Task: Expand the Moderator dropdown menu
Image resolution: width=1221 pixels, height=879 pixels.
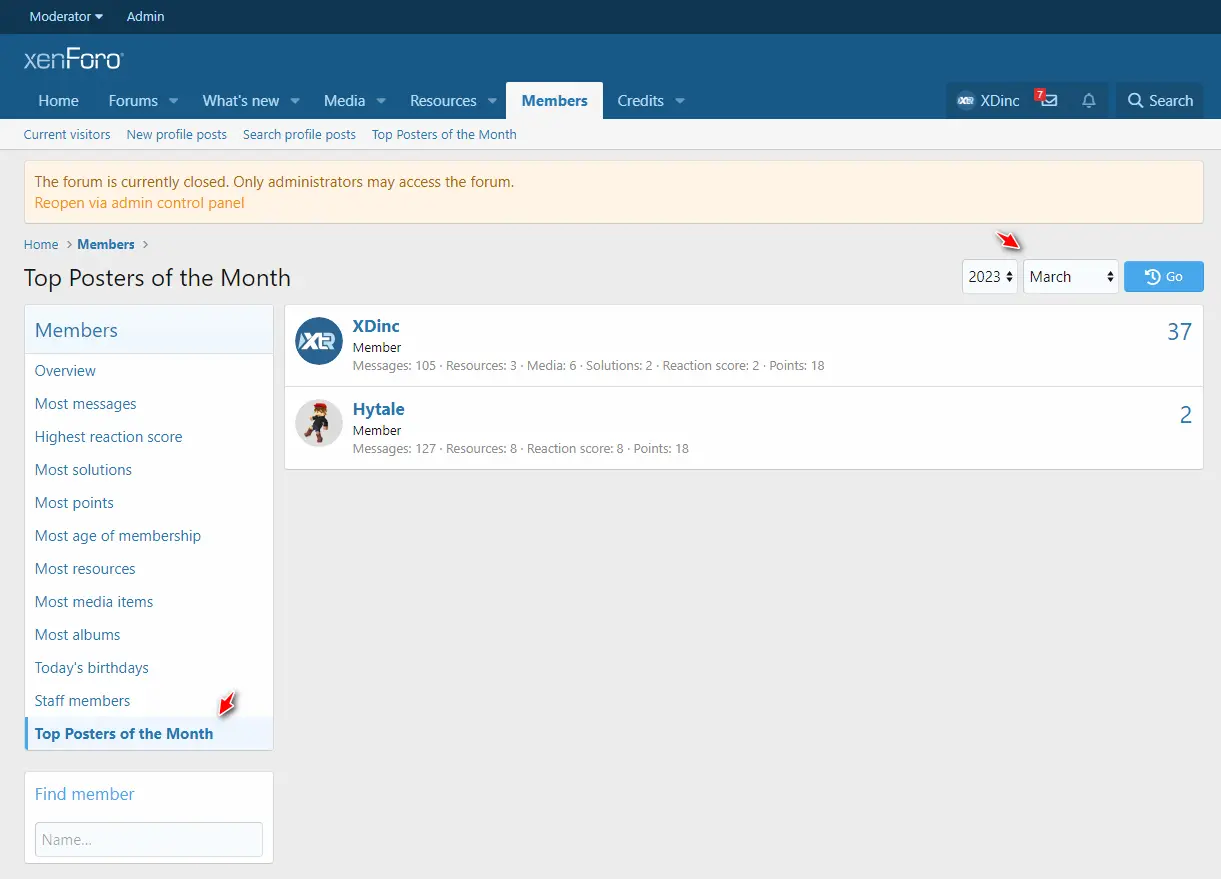Action: point(66,17)
